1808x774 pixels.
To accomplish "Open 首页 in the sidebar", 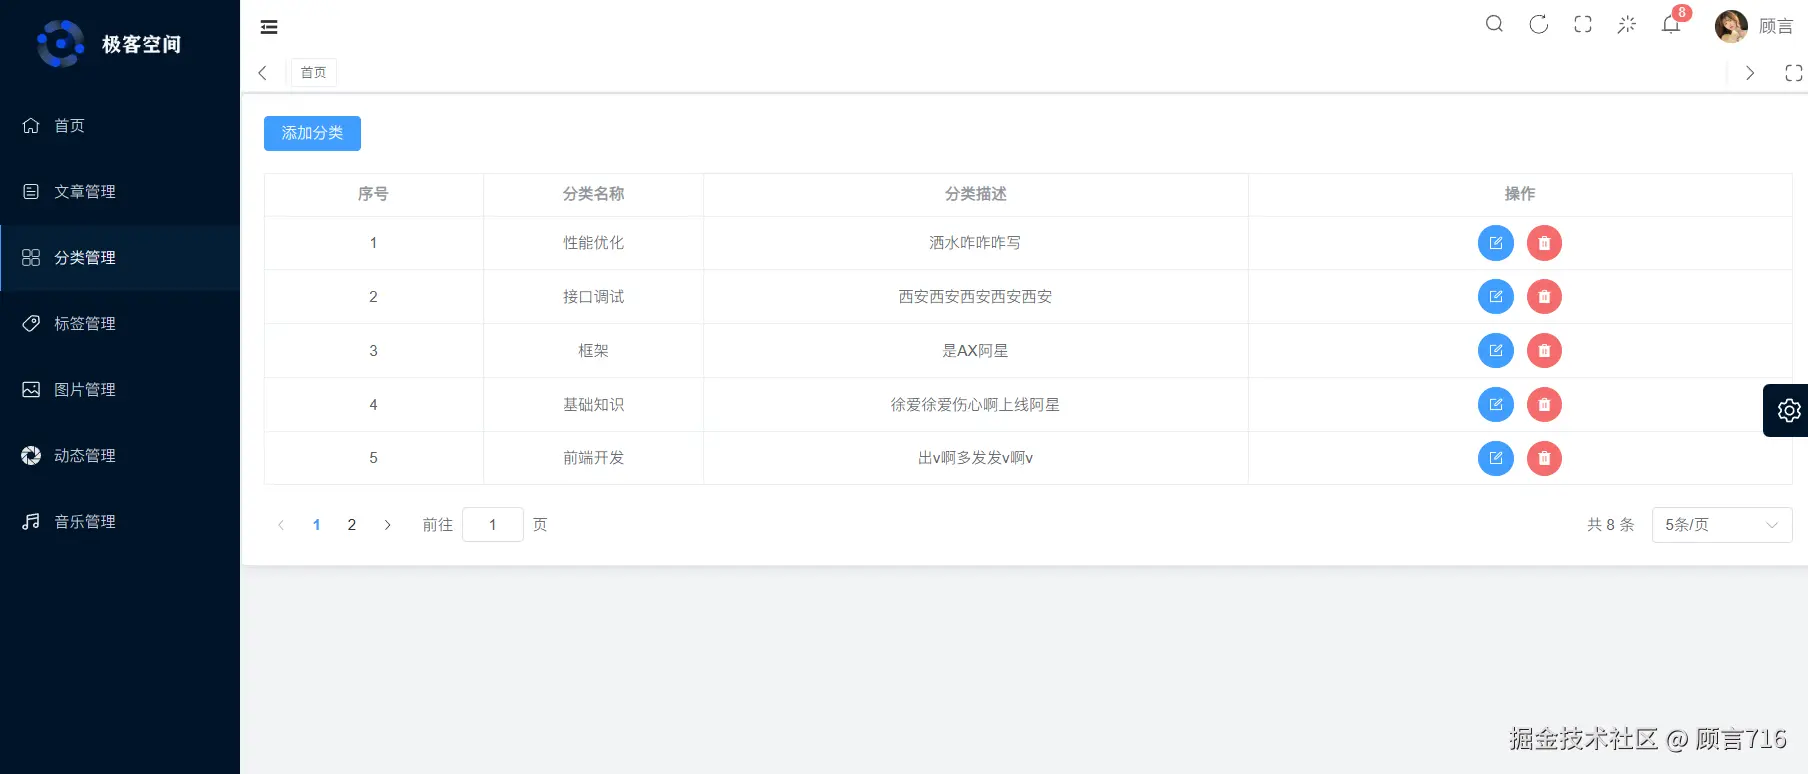I will coord(120,126).
